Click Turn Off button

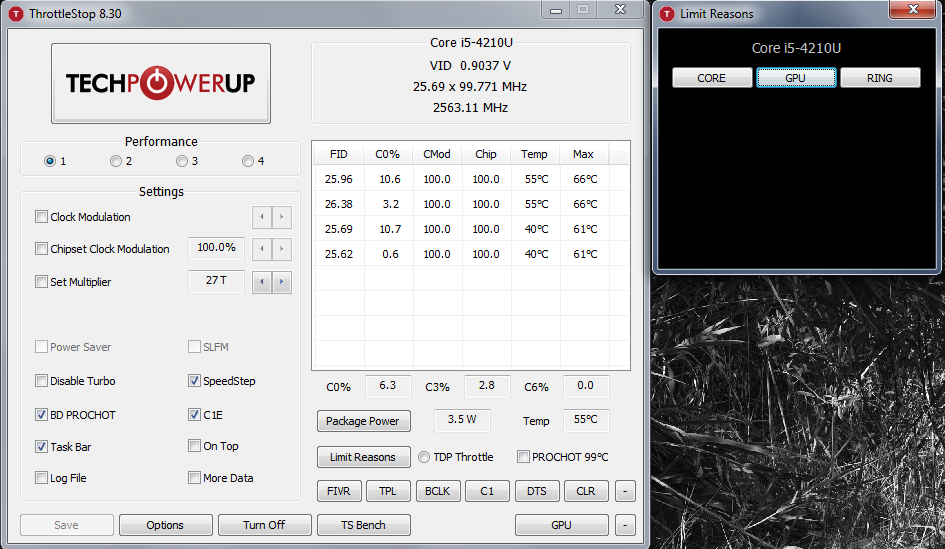(265, 525)
